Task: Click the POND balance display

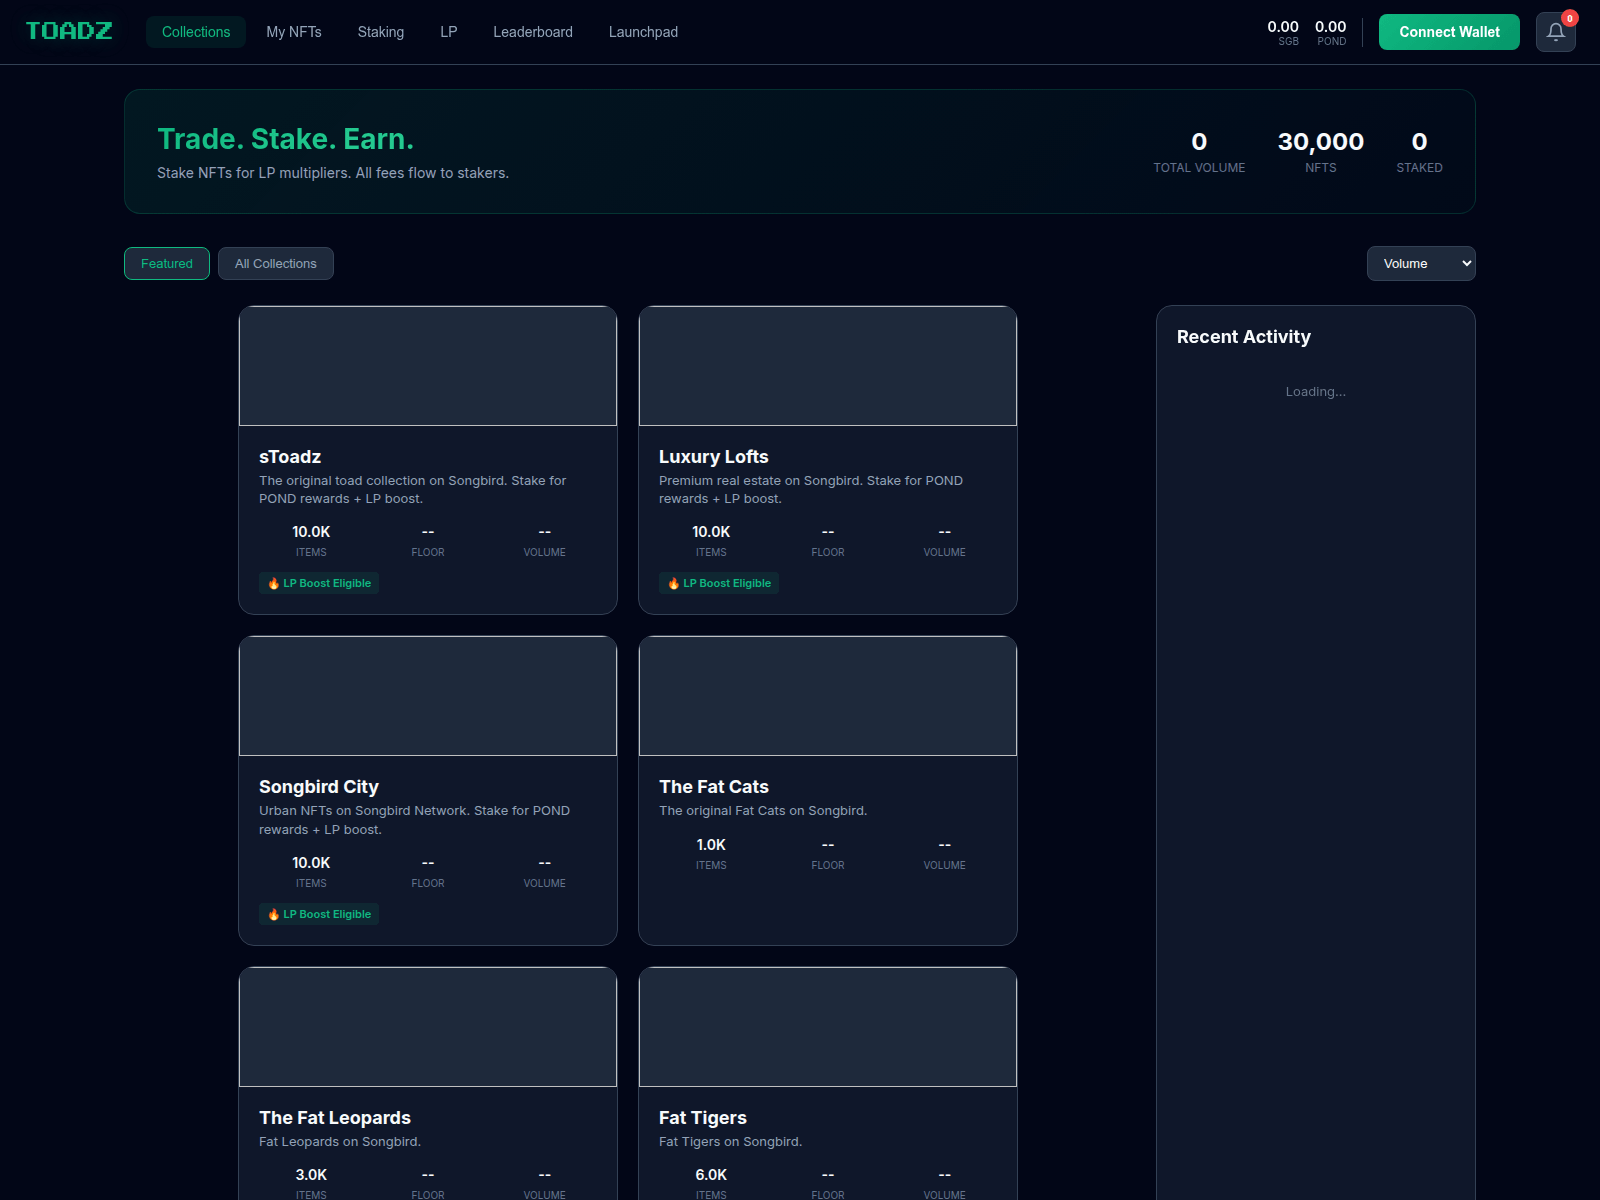Action: pos(1331,32)
